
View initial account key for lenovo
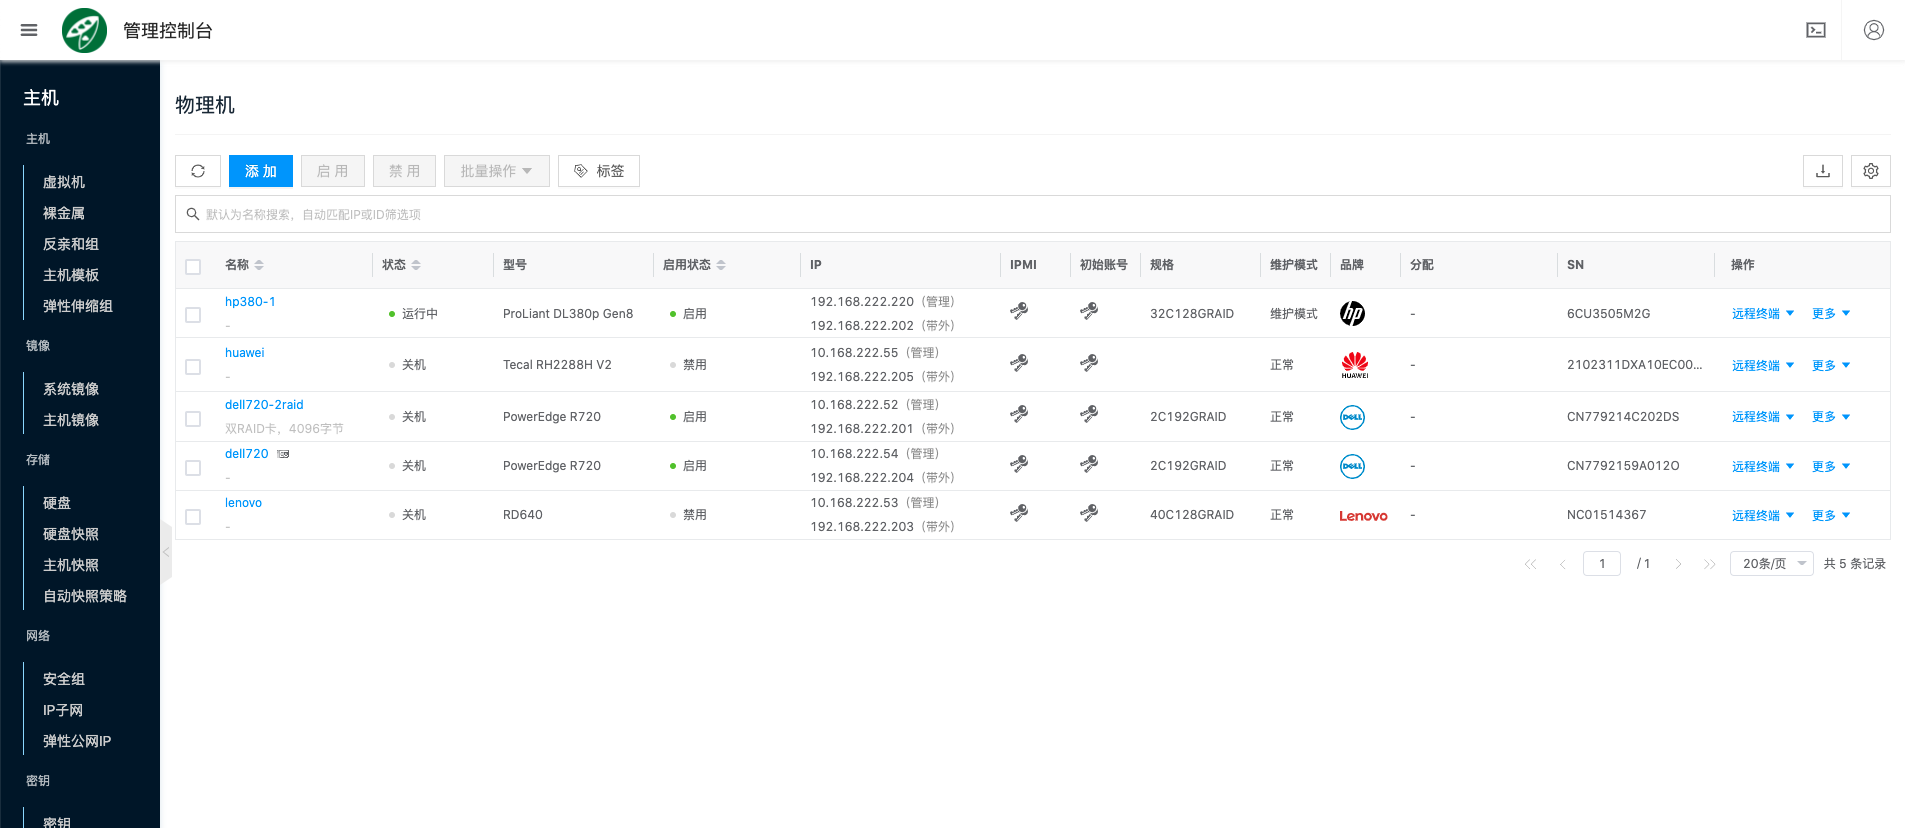(1089, 514)
